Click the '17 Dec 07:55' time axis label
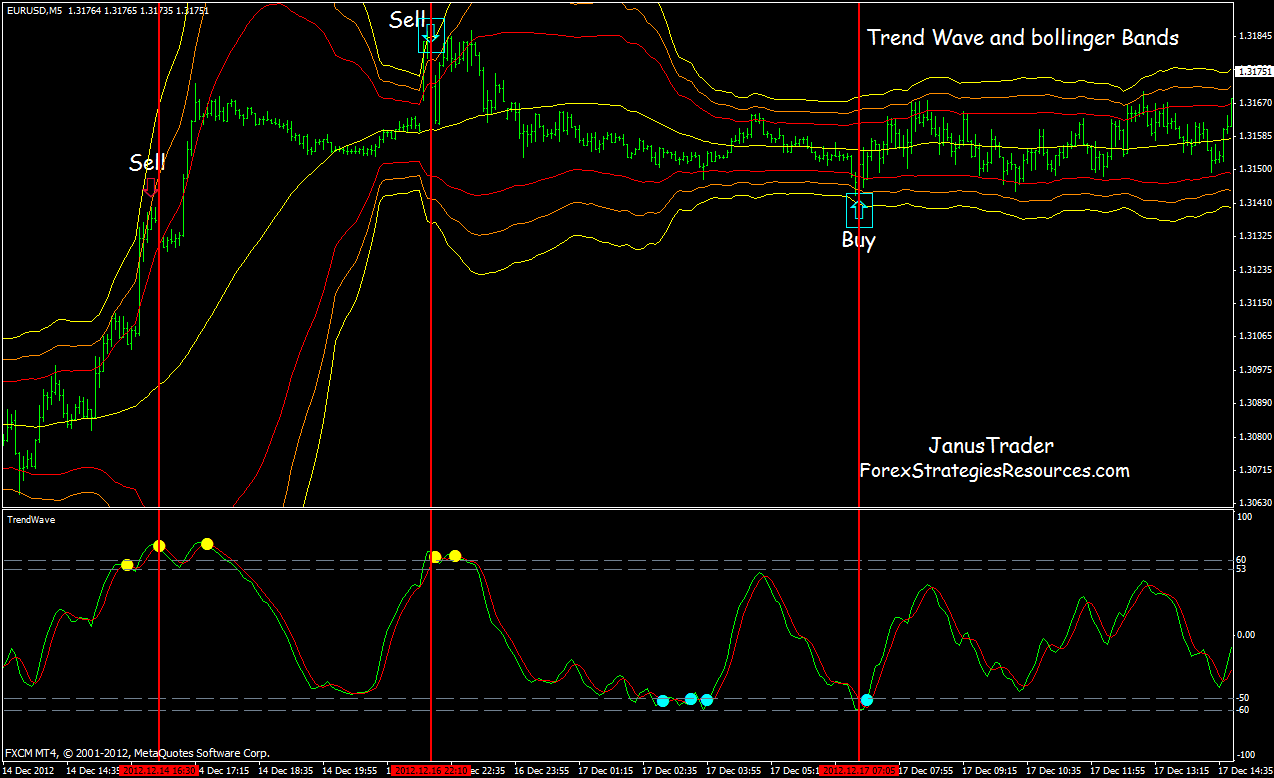Viewport: 1274px width, 778px height. tap(926, 771)
